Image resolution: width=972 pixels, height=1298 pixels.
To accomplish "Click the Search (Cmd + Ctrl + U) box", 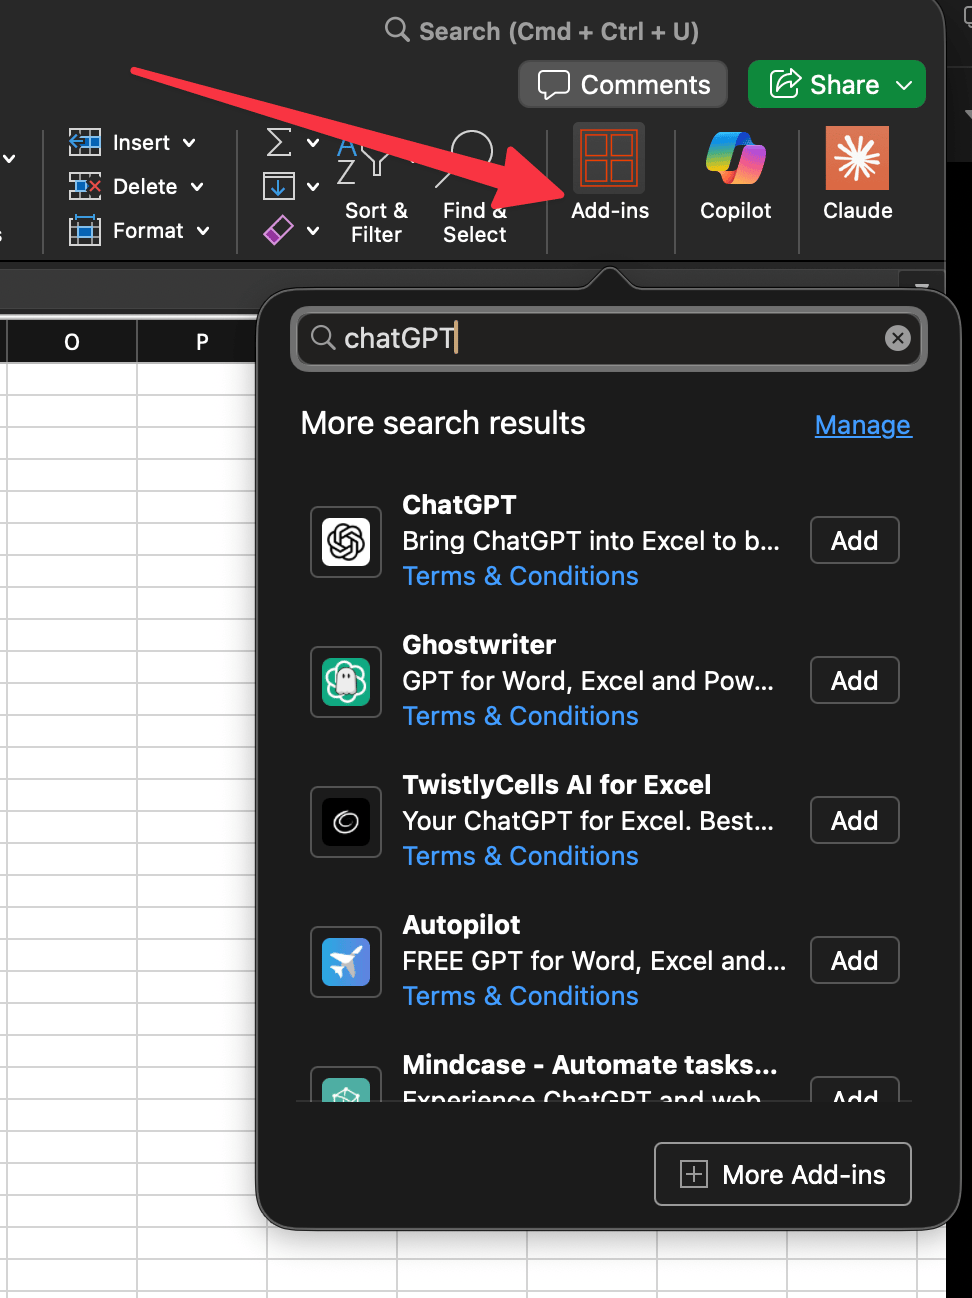I will pyautogui.click(x=541, y=31).
